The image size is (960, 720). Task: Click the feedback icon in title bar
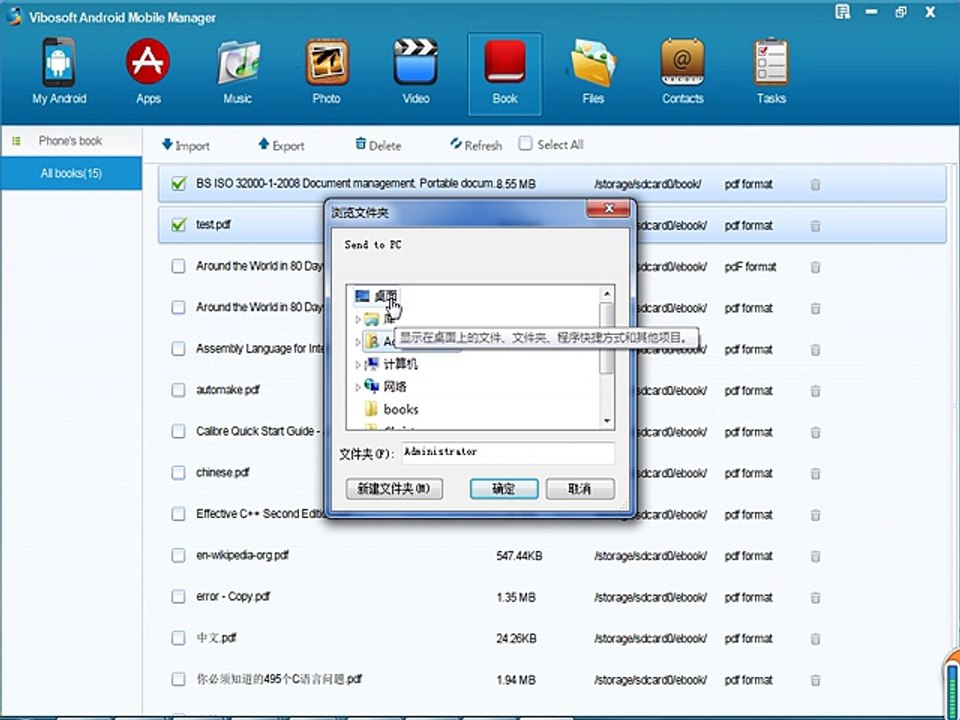click(x=842, y=12)
